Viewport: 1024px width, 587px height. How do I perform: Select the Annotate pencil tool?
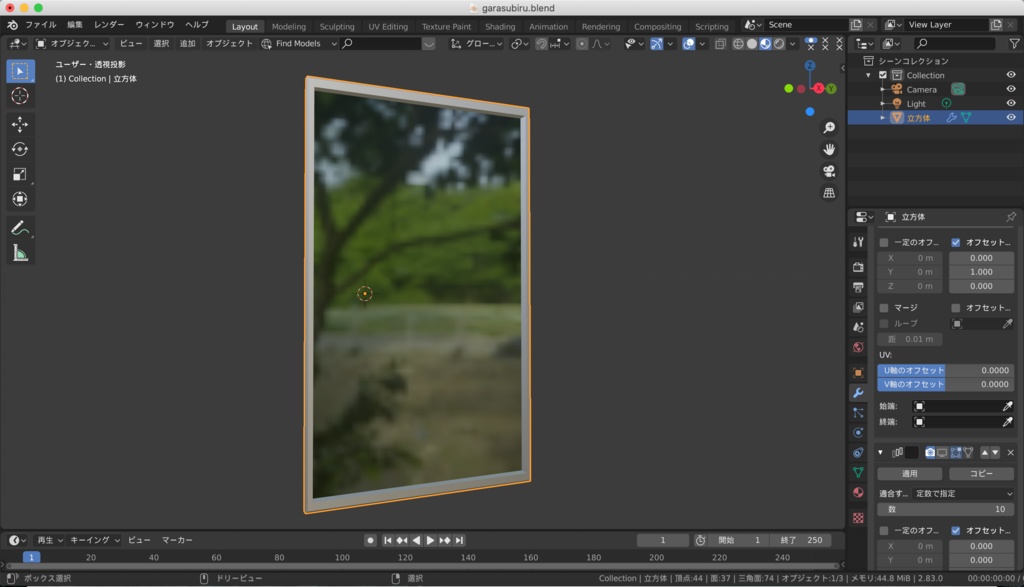click(x=20, y=227)
